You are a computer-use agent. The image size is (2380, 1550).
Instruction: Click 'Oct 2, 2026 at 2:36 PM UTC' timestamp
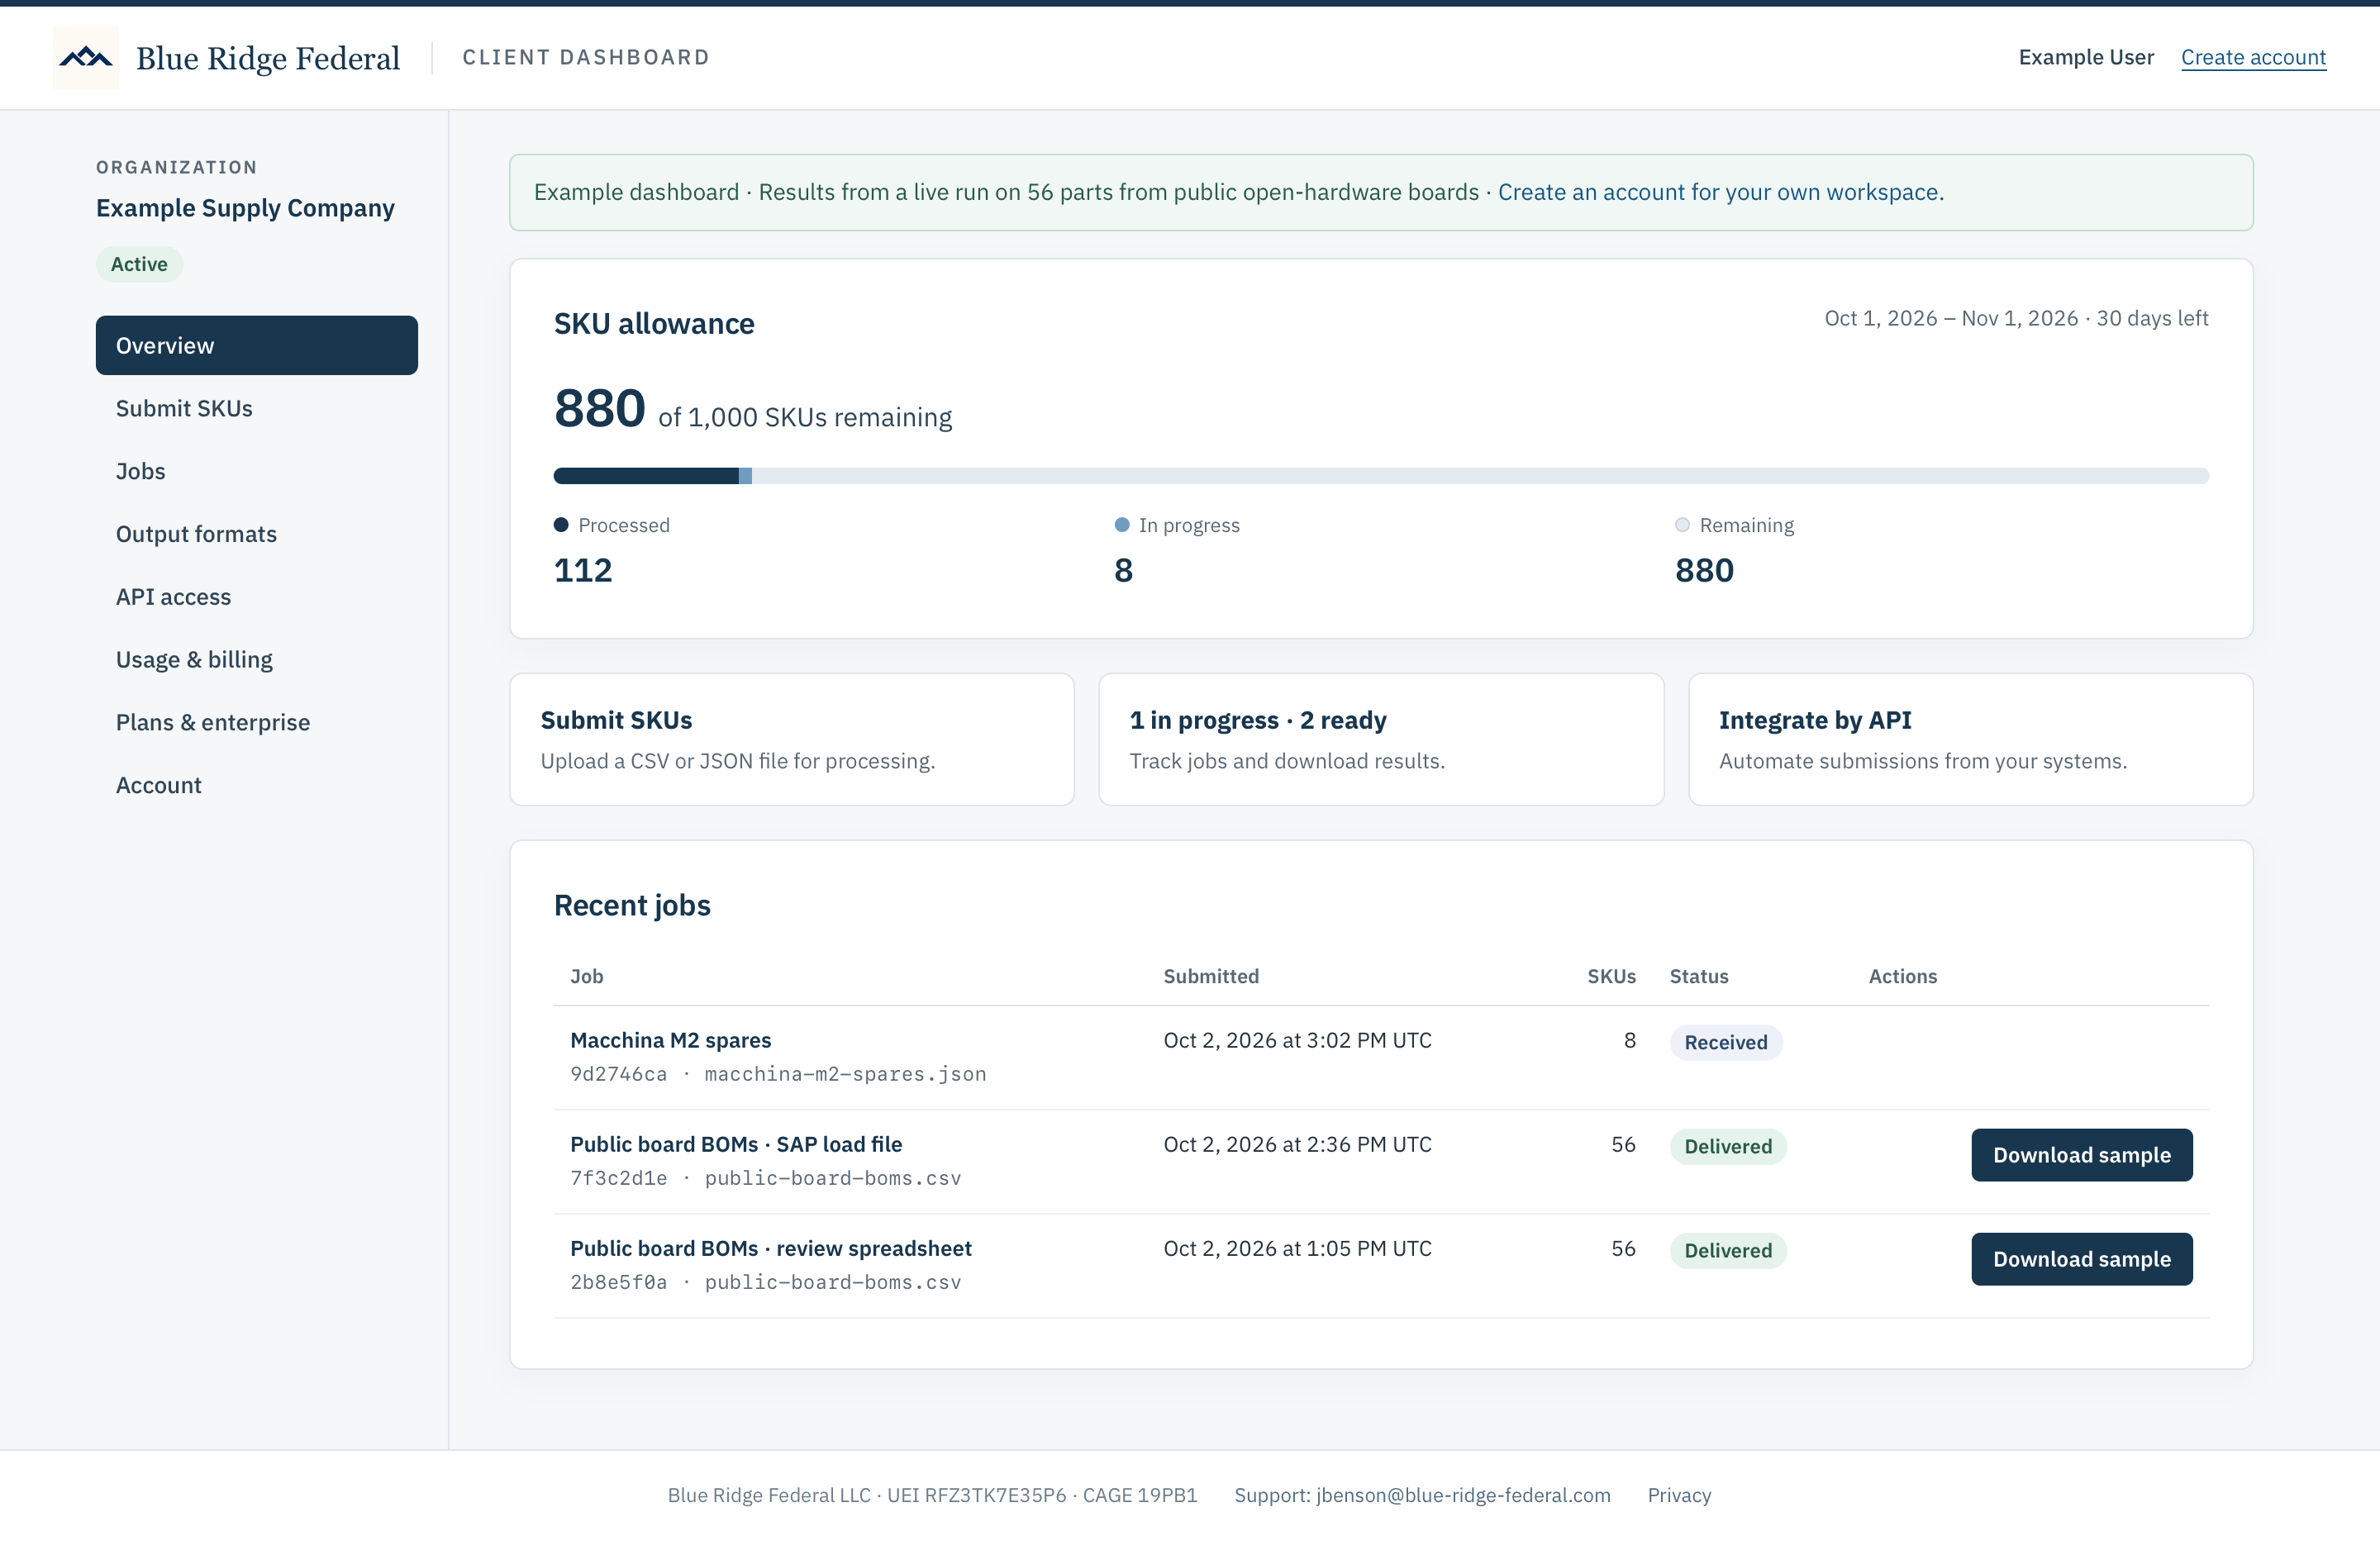(x=1297, y=1144)
